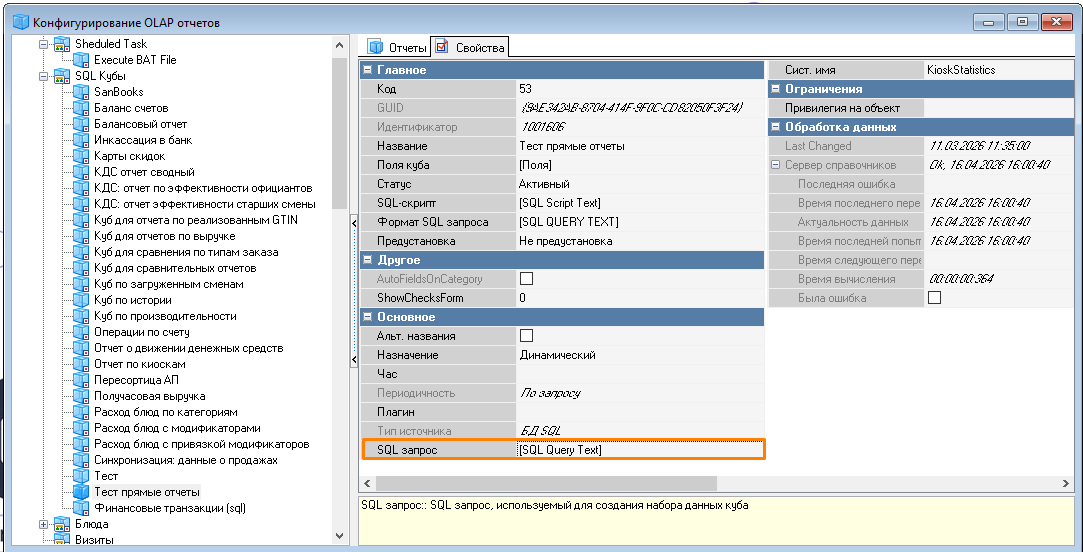
Task: Click the icon for Финансовые транзакции (sql)
Action: [x=81, y=508]
